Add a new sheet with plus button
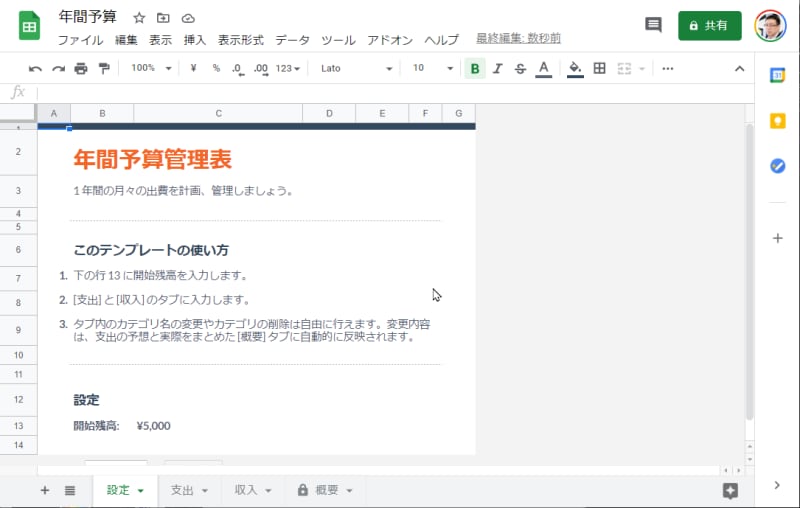The image size is (800, 508). click(x=45, y=490)
